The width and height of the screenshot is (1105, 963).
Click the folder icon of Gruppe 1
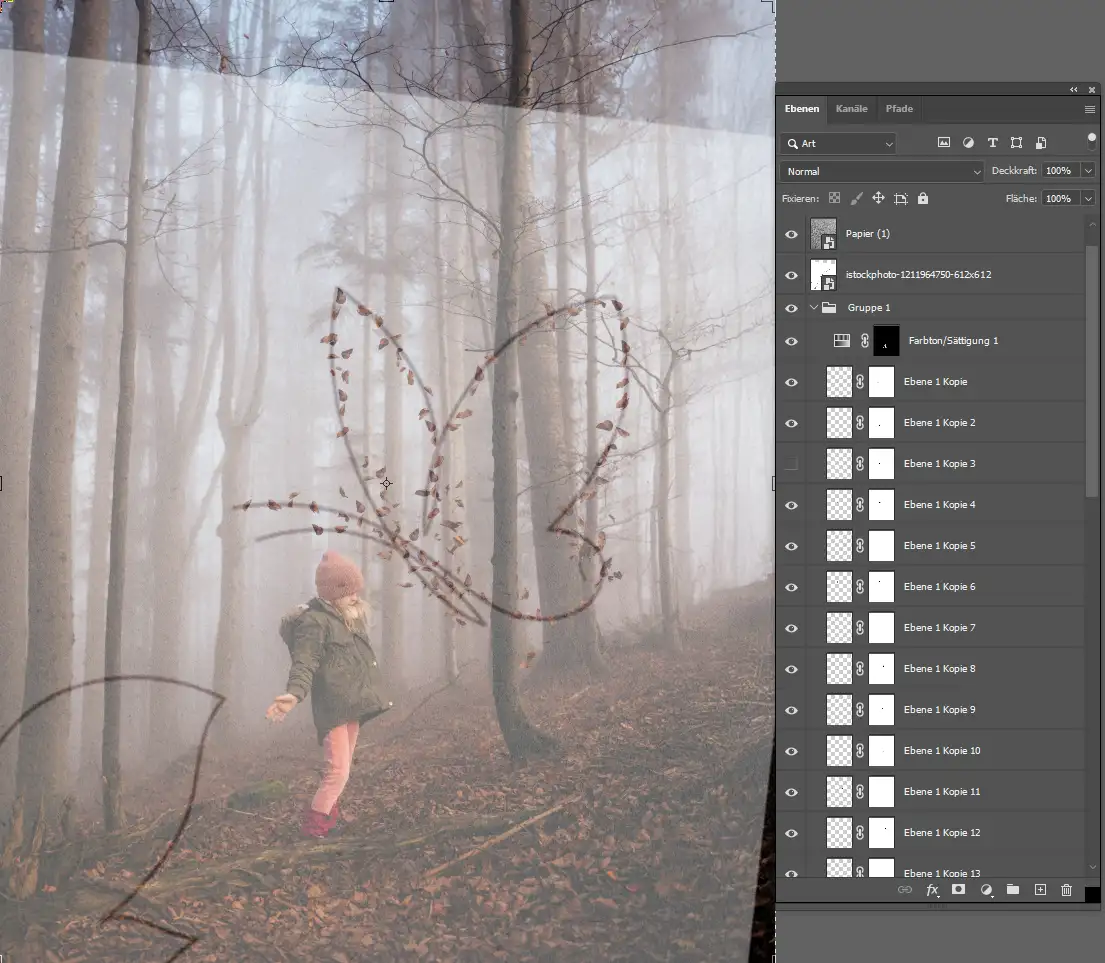[x=829, y=308]
